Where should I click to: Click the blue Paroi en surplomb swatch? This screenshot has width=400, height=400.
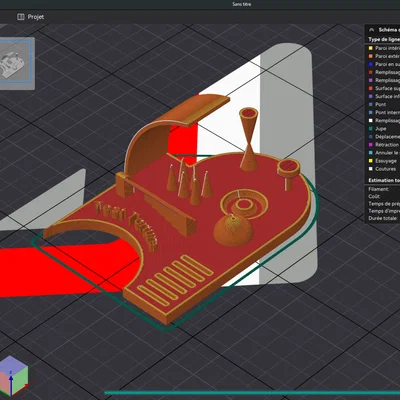370,64
